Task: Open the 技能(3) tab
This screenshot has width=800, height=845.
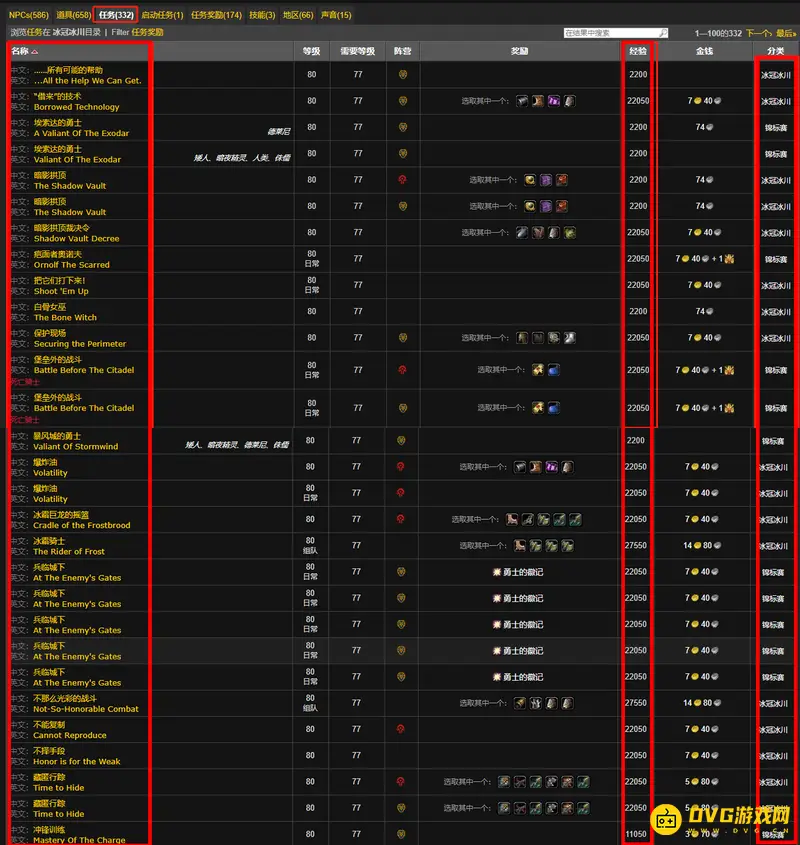Action: coord(262,15)
